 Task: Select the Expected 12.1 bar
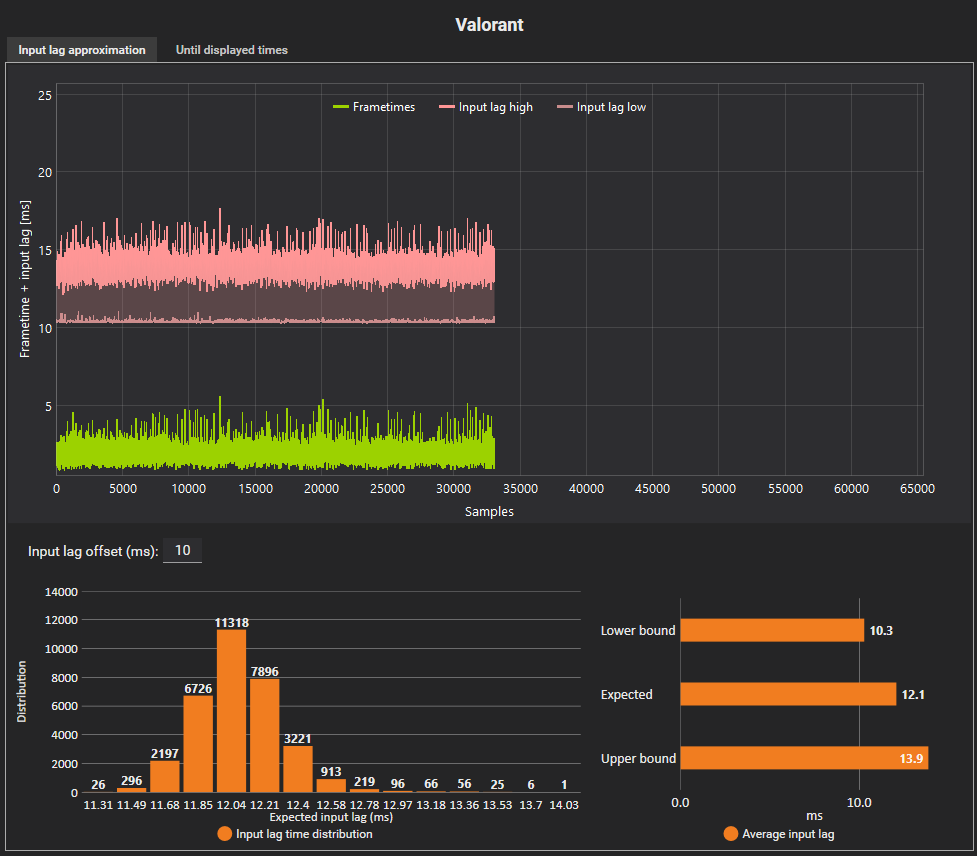(787, 694)
